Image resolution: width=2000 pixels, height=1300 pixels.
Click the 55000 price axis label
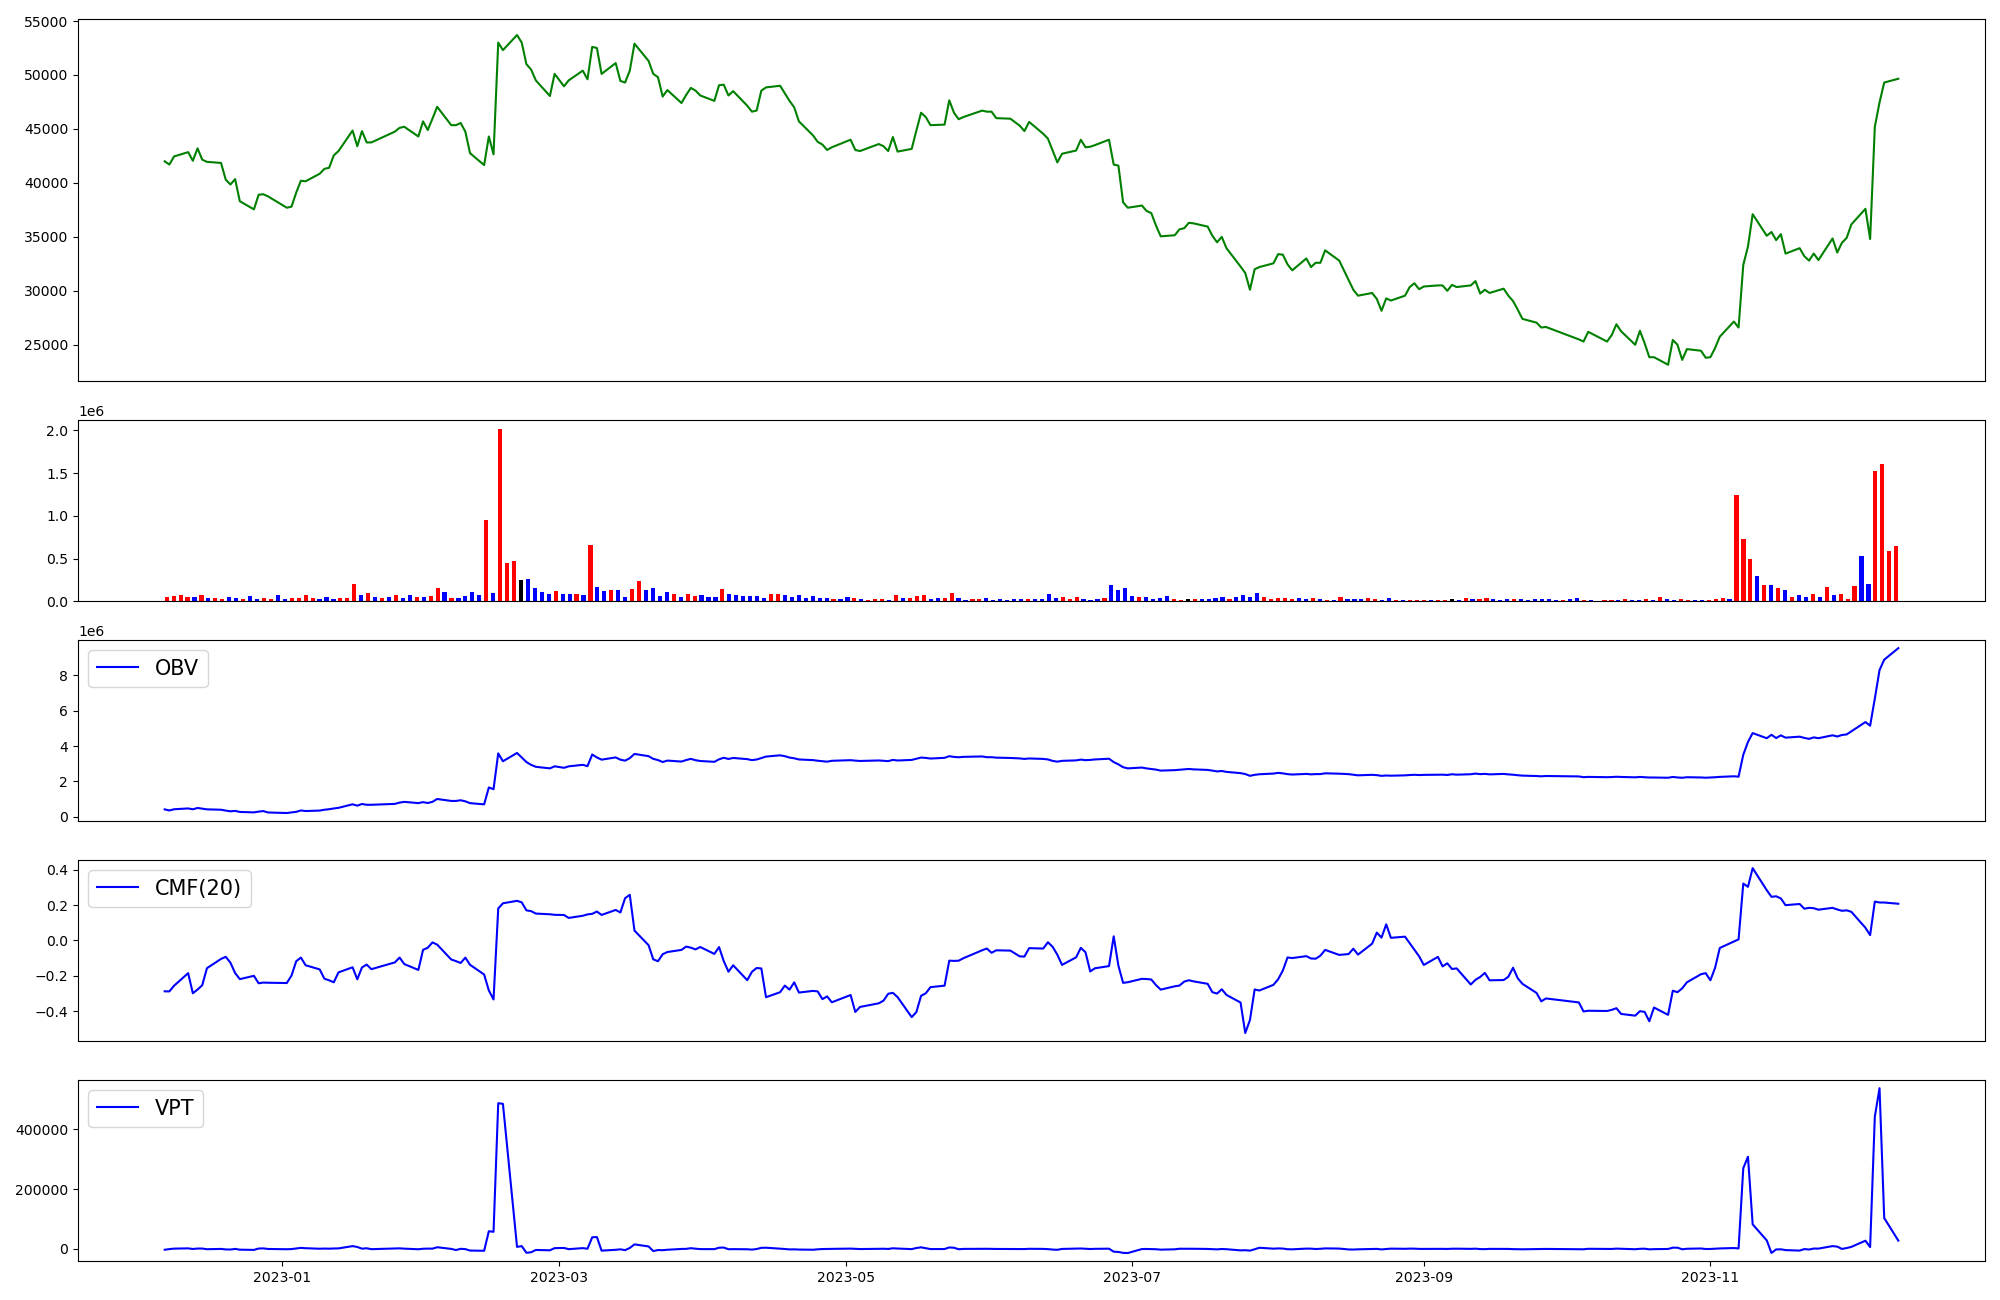[44, 22]
